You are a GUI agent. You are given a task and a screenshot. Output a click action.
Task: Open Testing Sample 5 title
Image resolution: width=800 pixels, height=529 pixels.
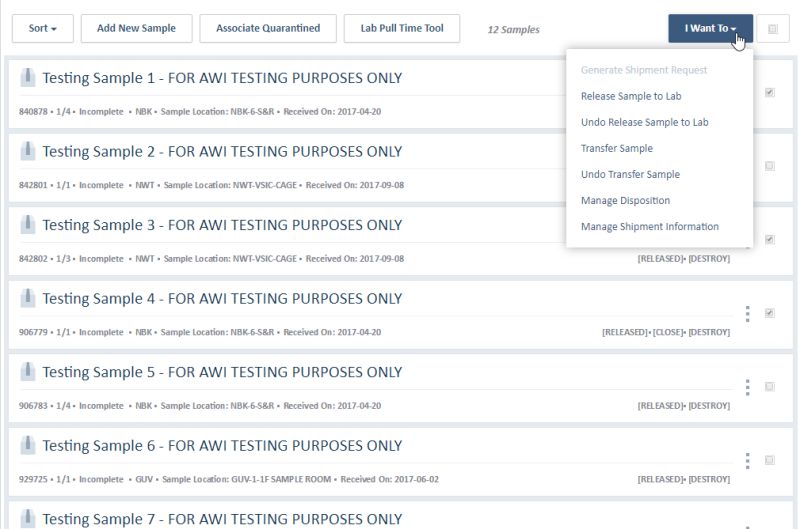(x=222, y=372)
